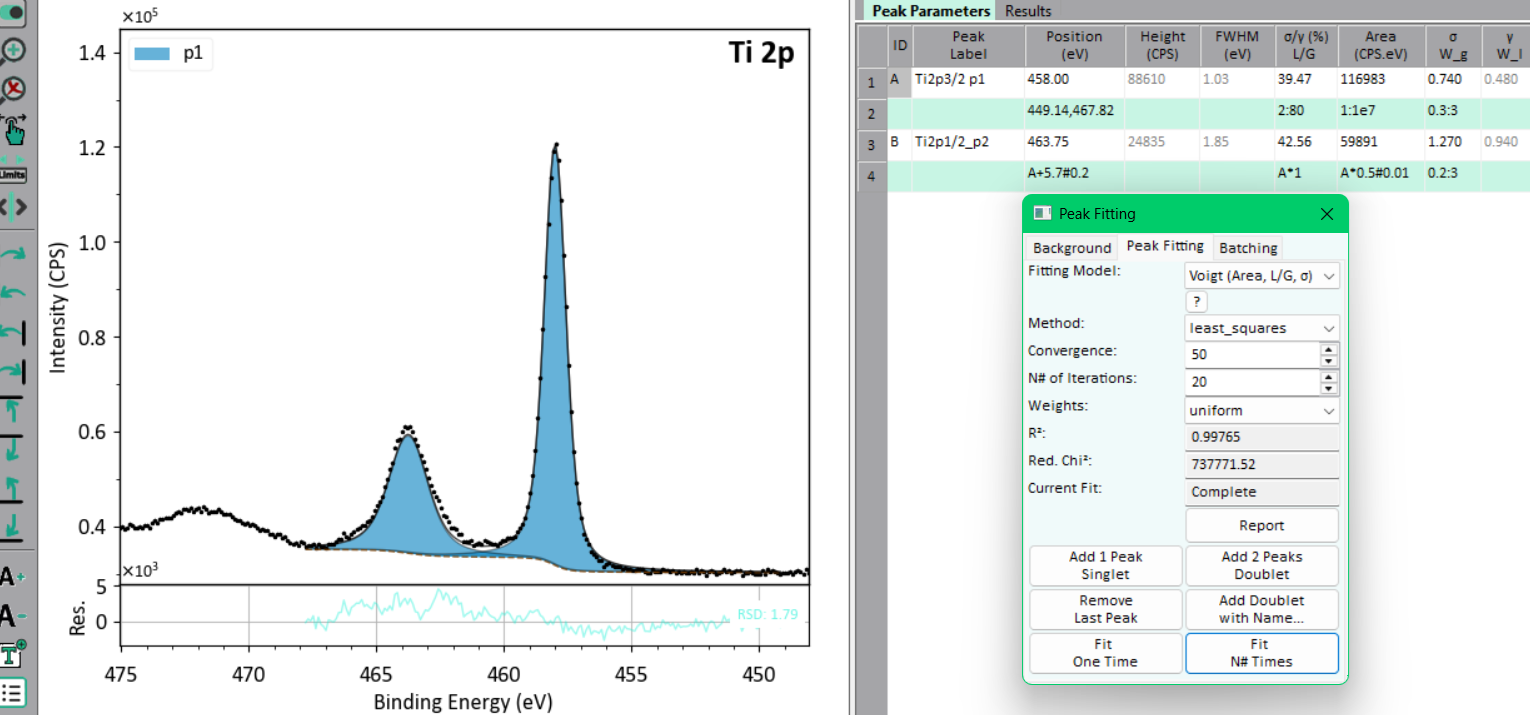Switch to the Batching tab
Screen dimensions: 1530x715
[x=1248, y=248]
